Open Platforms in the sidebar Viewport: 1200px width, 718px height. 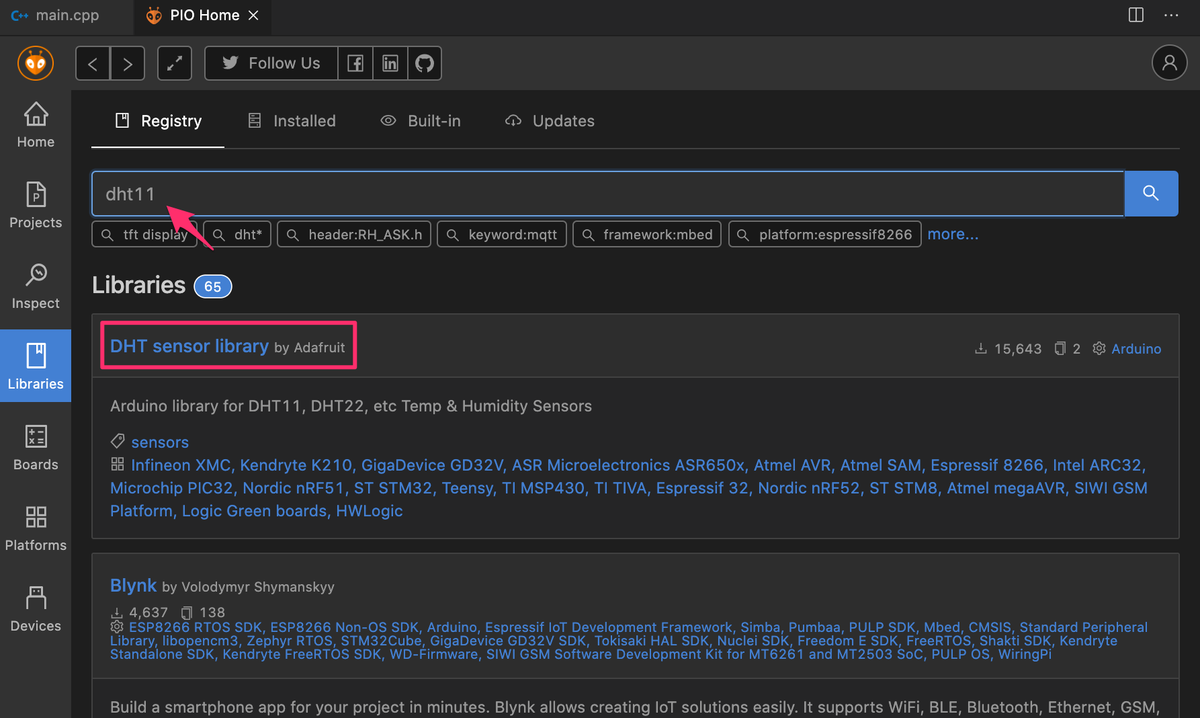pyautogui.click(x=35, y=529)
